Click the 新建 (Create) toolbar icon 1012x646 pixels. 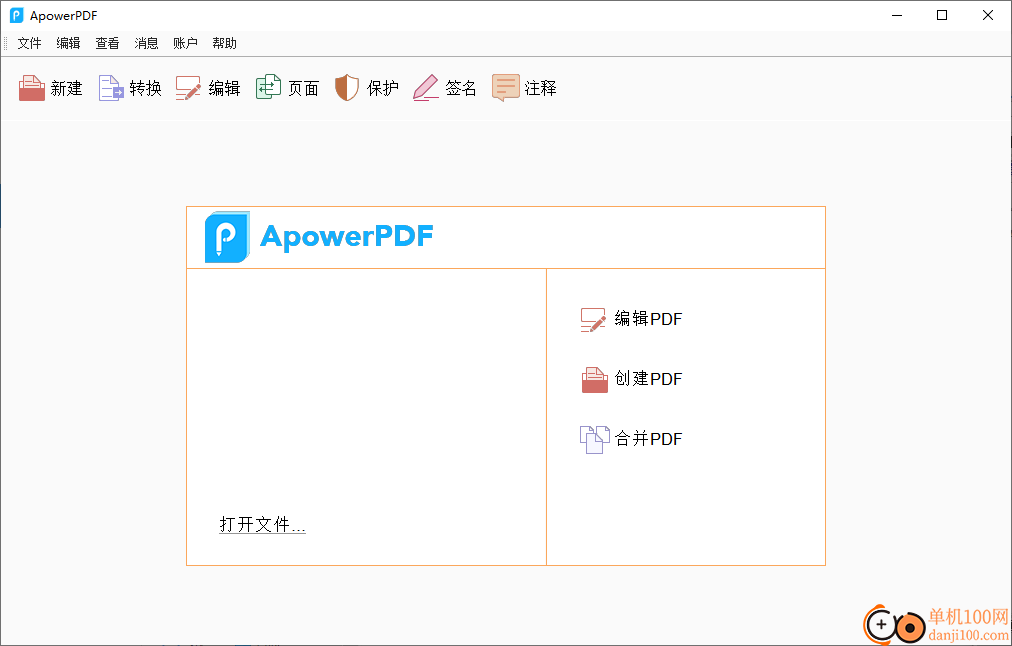[32, 88]
